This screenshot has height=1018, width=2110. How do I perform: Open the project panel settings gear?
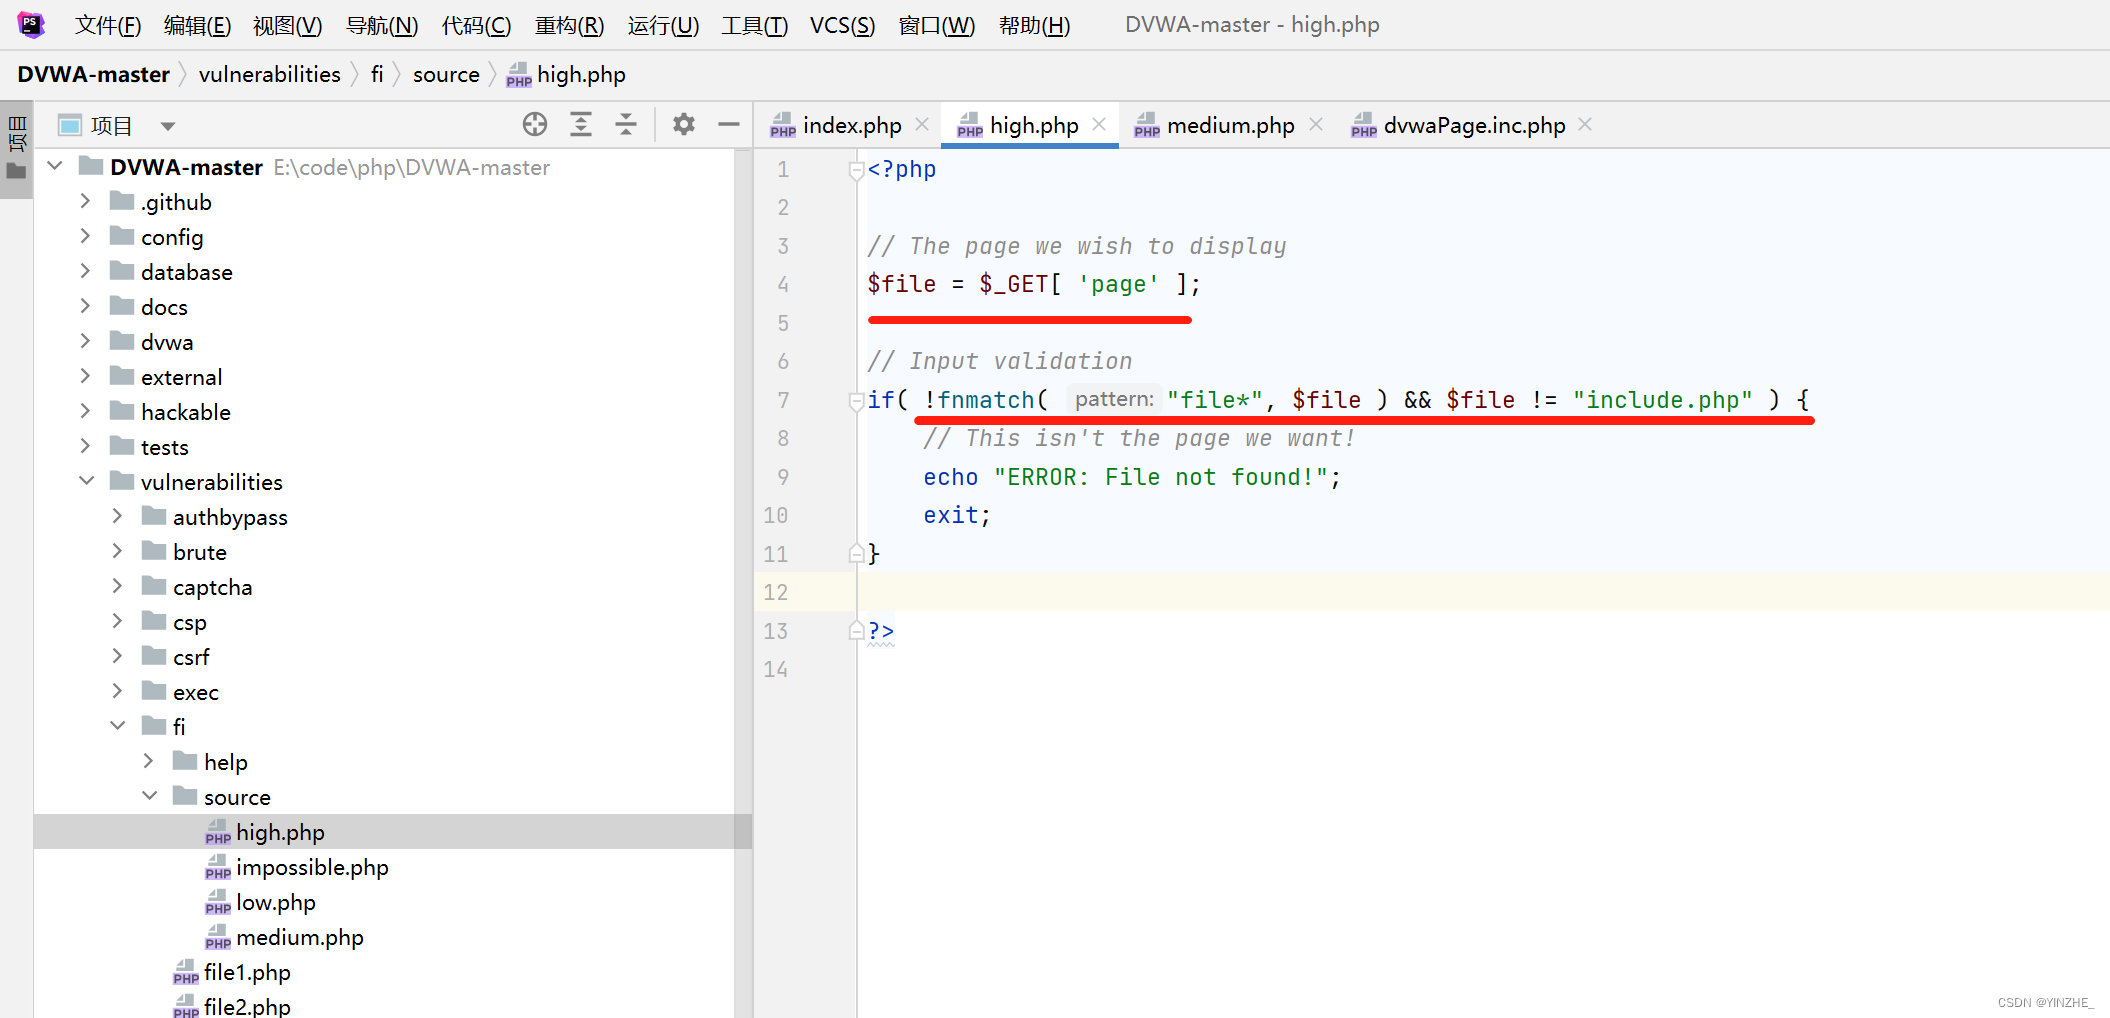(684, 124)
